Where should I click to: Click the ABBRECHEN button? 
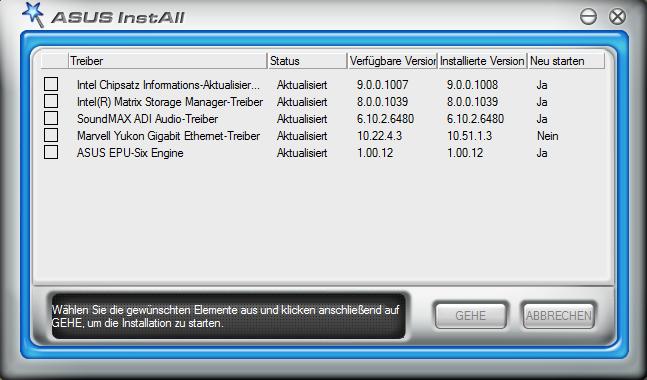[x=559, y=316]
